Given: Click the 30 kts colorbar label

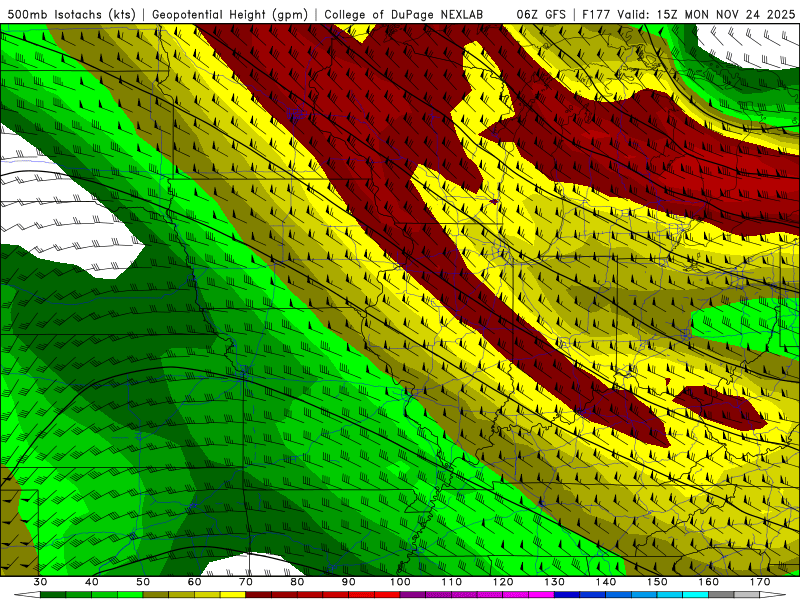Looking at the screenshot, I should click(x=40, y=582).
